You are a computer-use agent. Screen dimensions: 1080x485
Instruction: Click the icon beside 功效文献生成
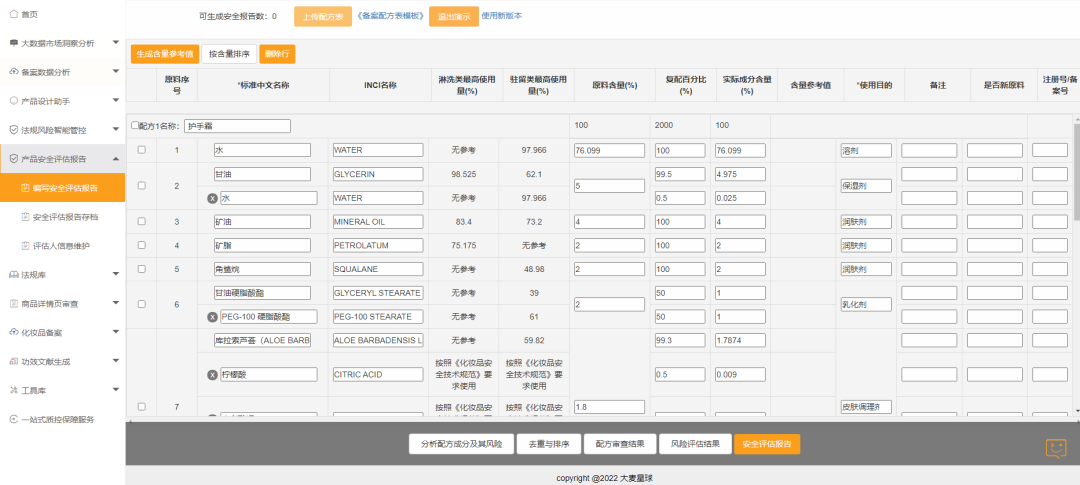click(x=14, y=361)
